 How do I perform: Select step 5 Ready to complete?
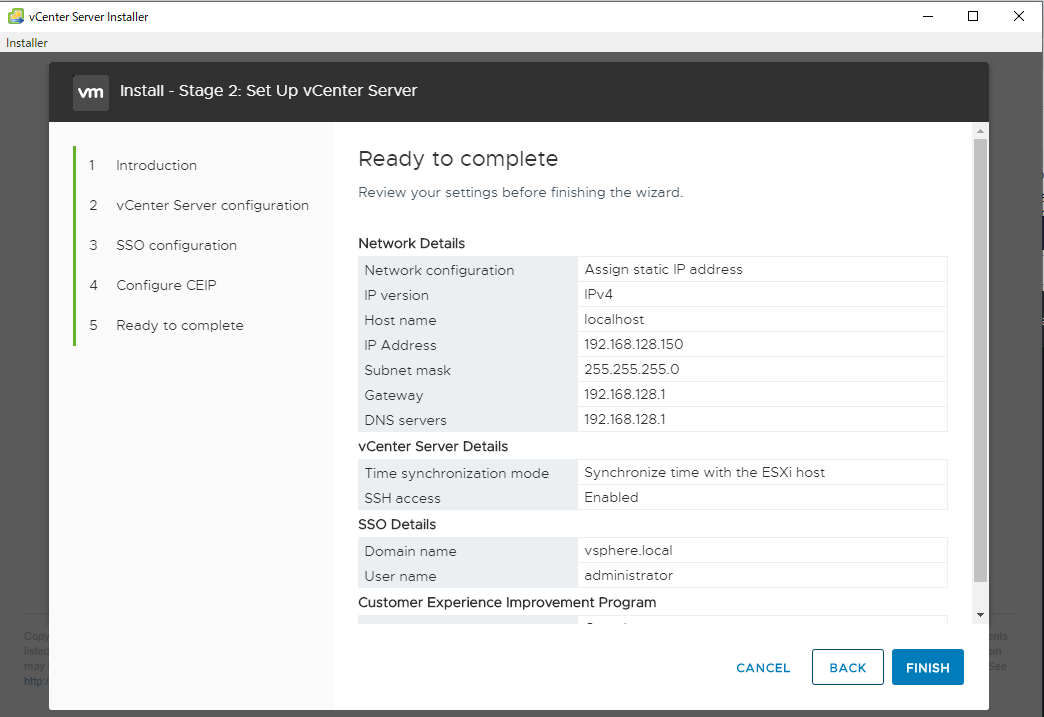[x=180, y=325]
